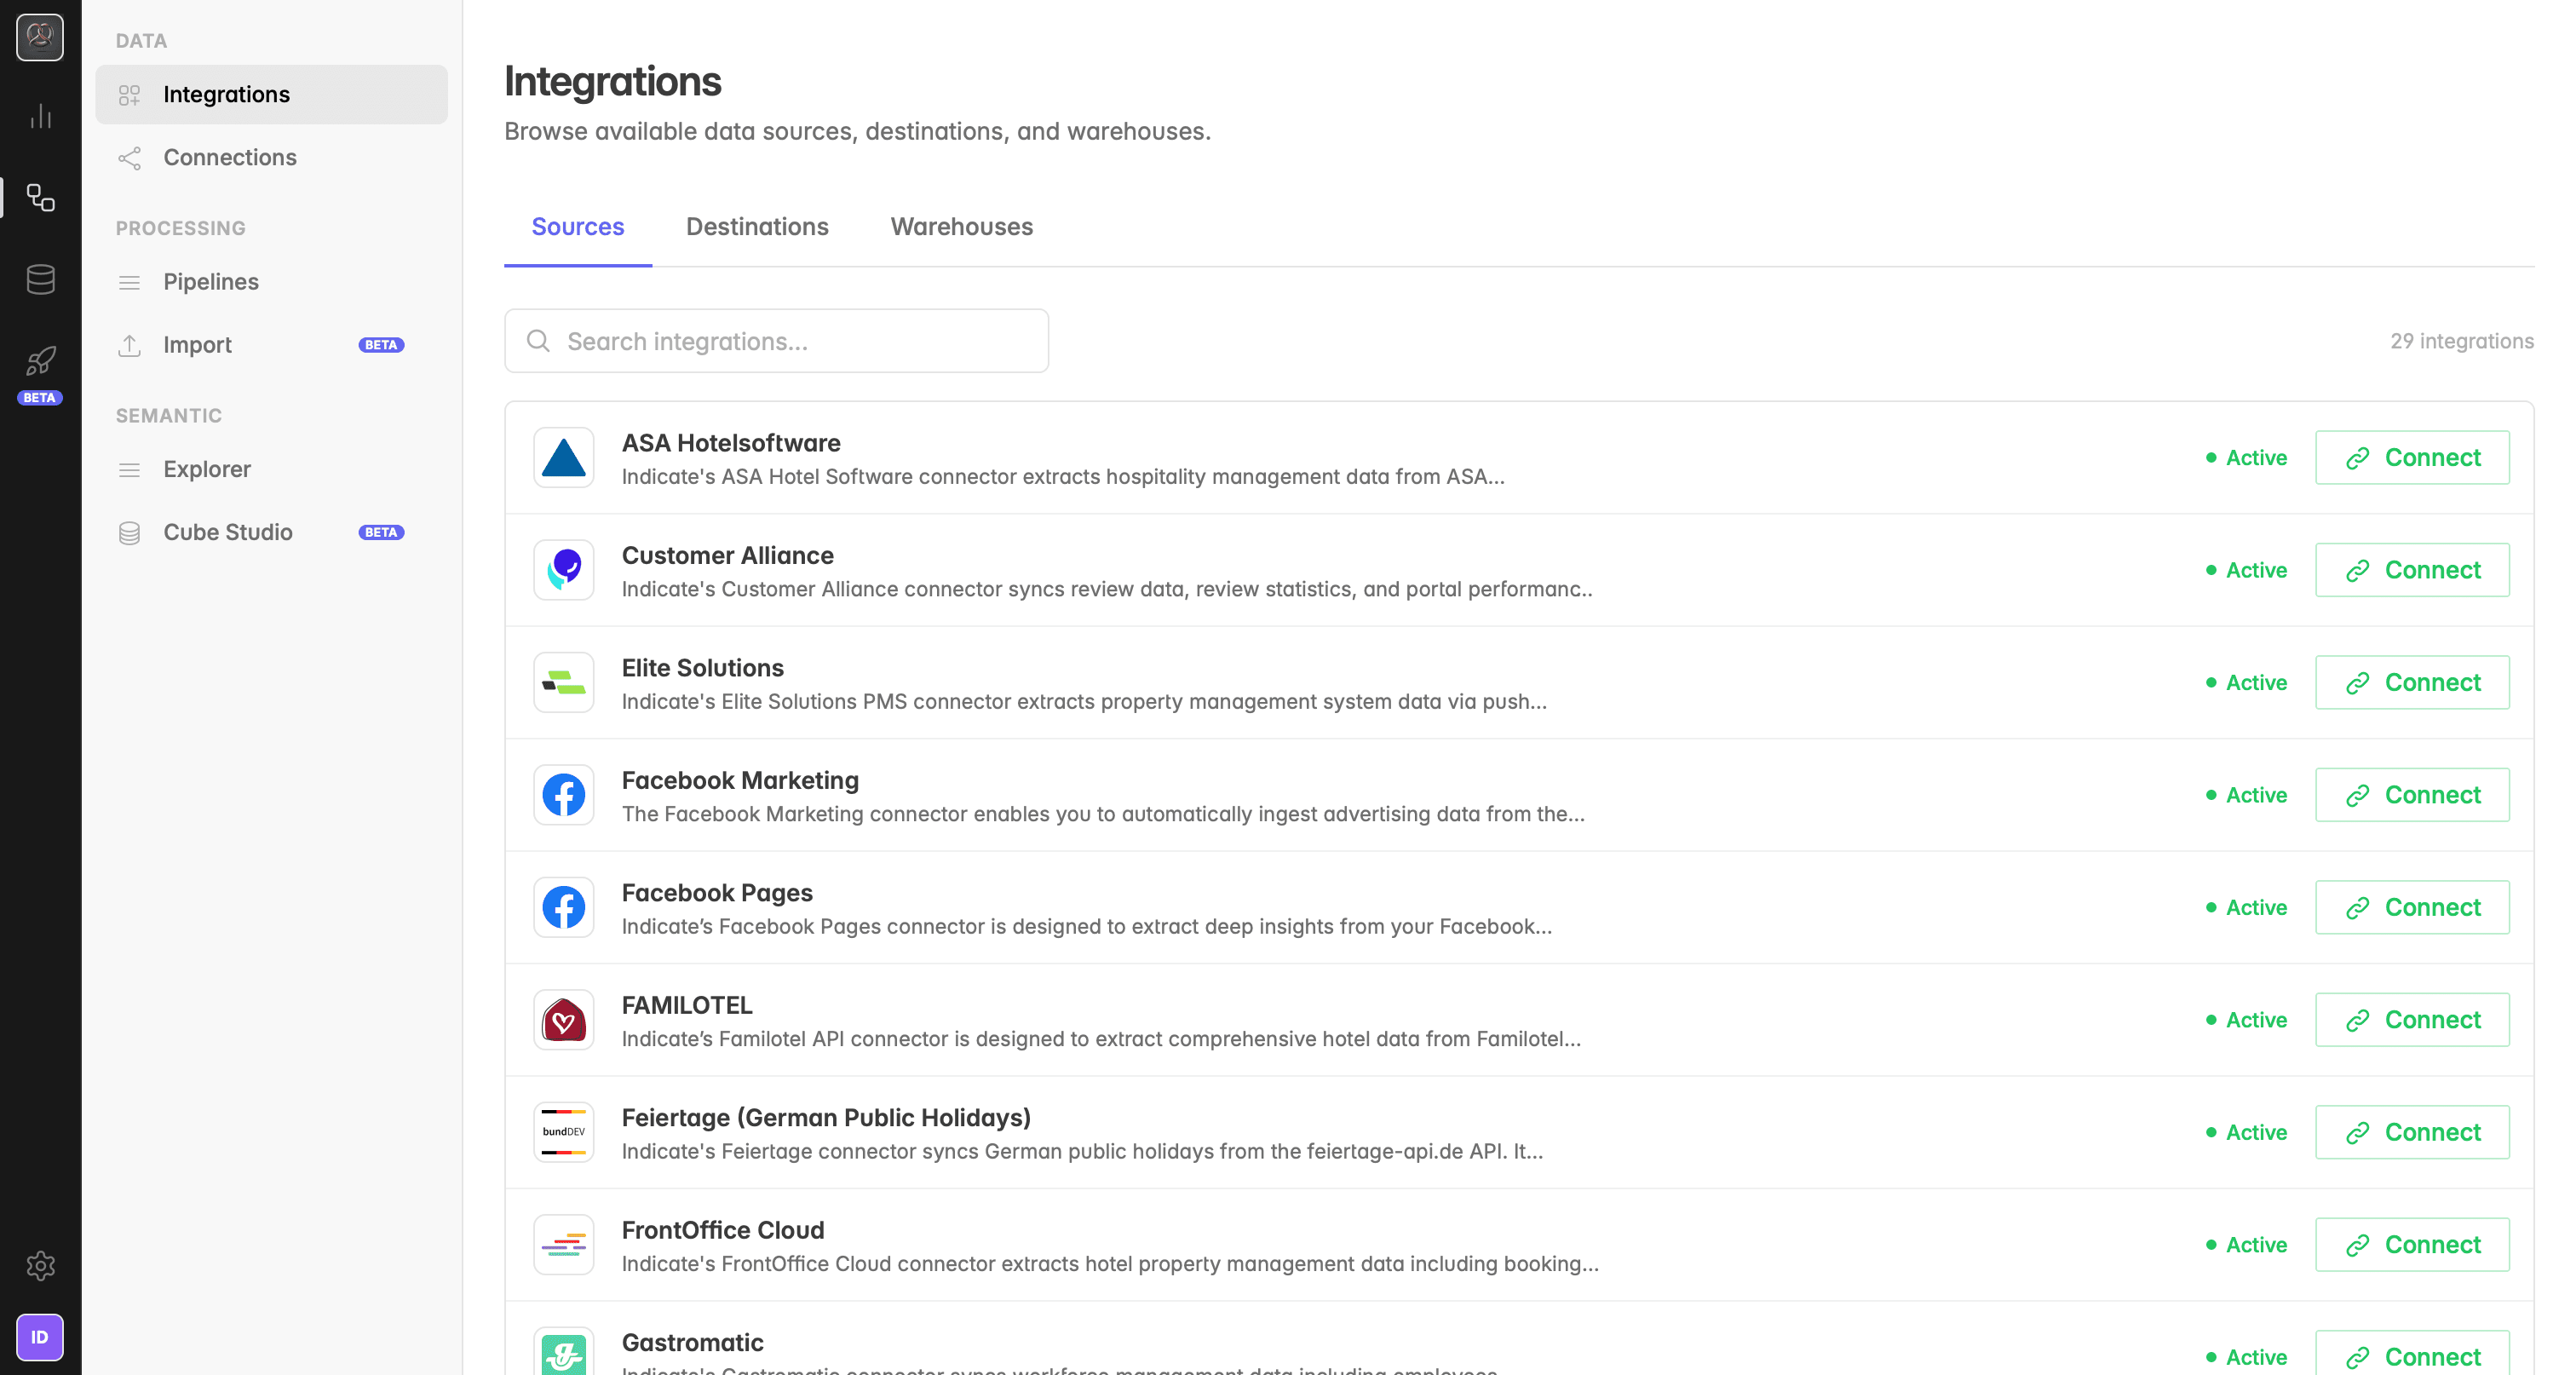Viewport: 2576px width, 1375px height.
Task: Connect Customer Alliance
Action: 2412,570
